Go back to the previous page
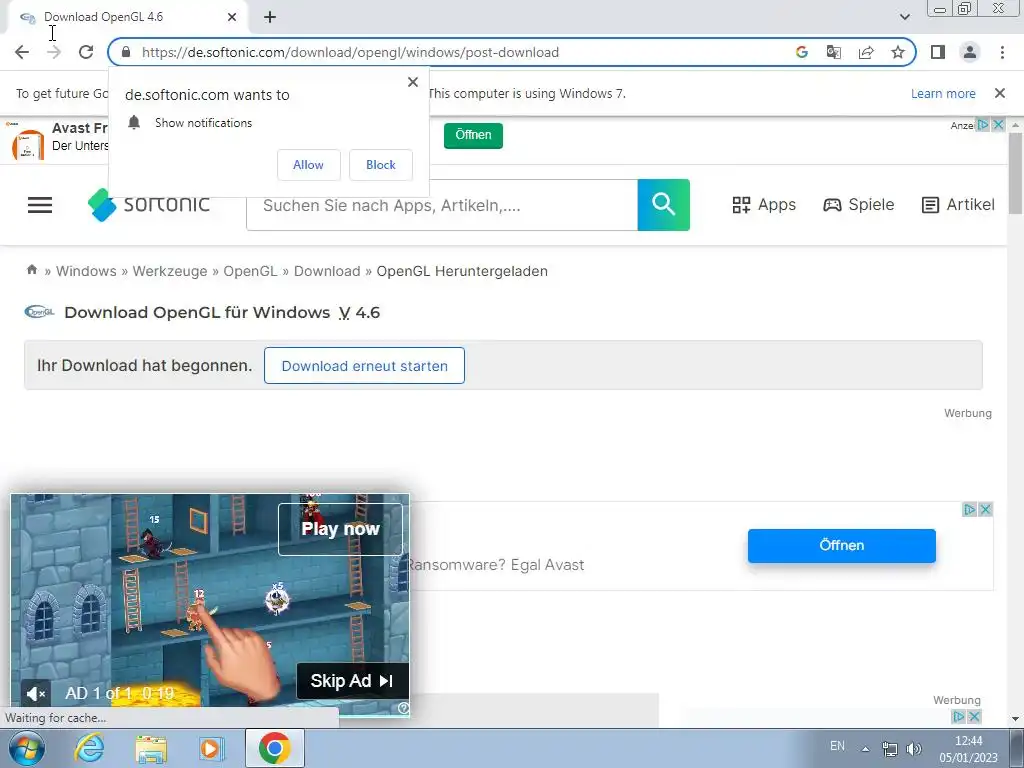The image size is (1024, 768). [22, 52]
